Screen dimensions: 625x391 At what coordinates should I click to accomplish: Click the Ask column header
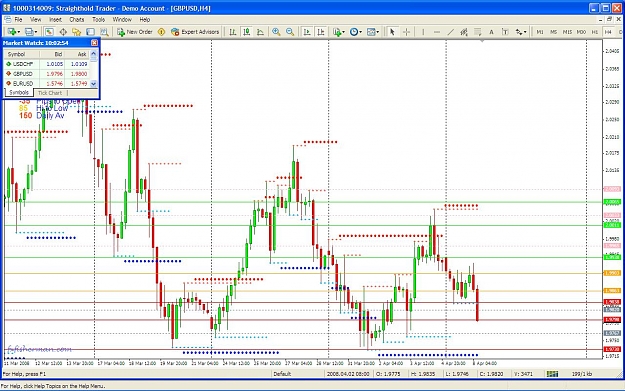pos(77,54)
